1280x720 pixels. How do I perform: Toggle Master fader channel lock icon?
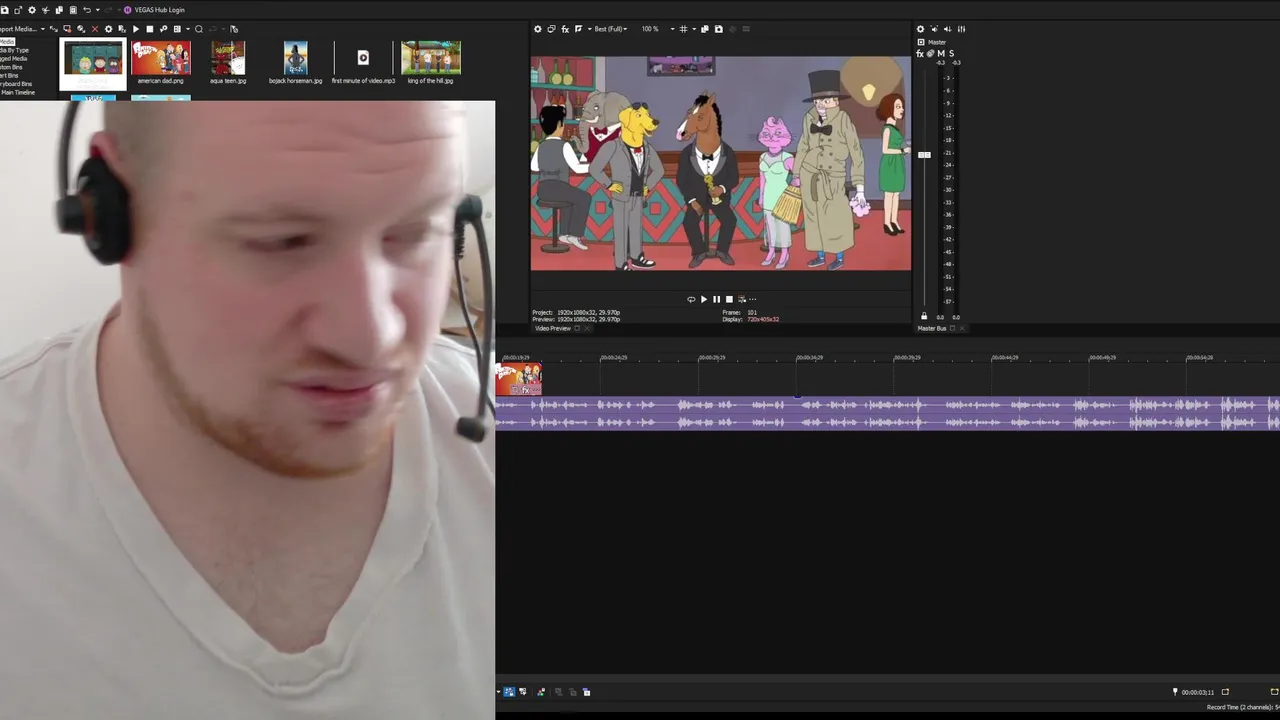(x=924, y=316)
